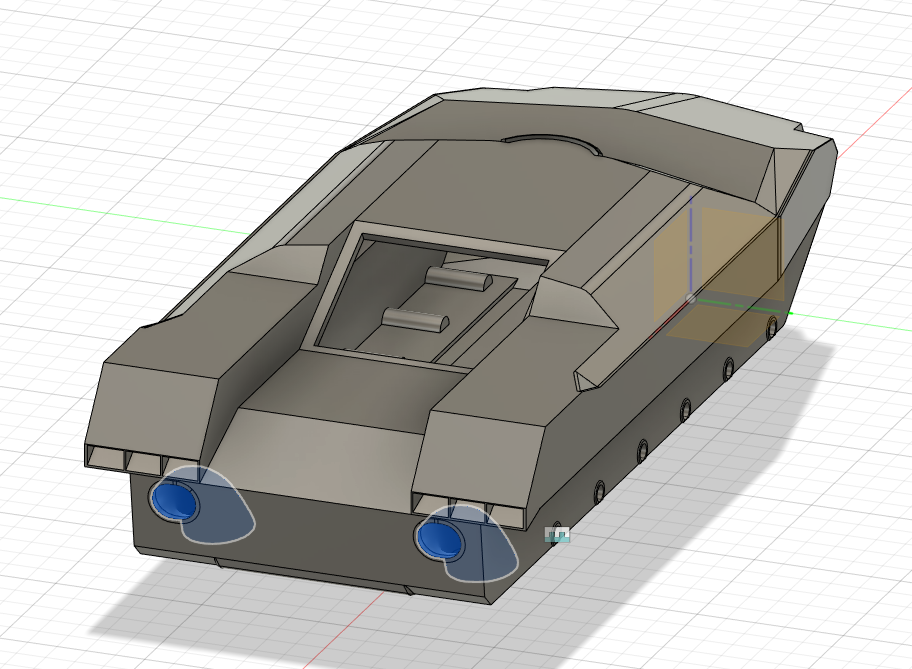Click the curved arc edge on the roof

click(x=550, y=139)
